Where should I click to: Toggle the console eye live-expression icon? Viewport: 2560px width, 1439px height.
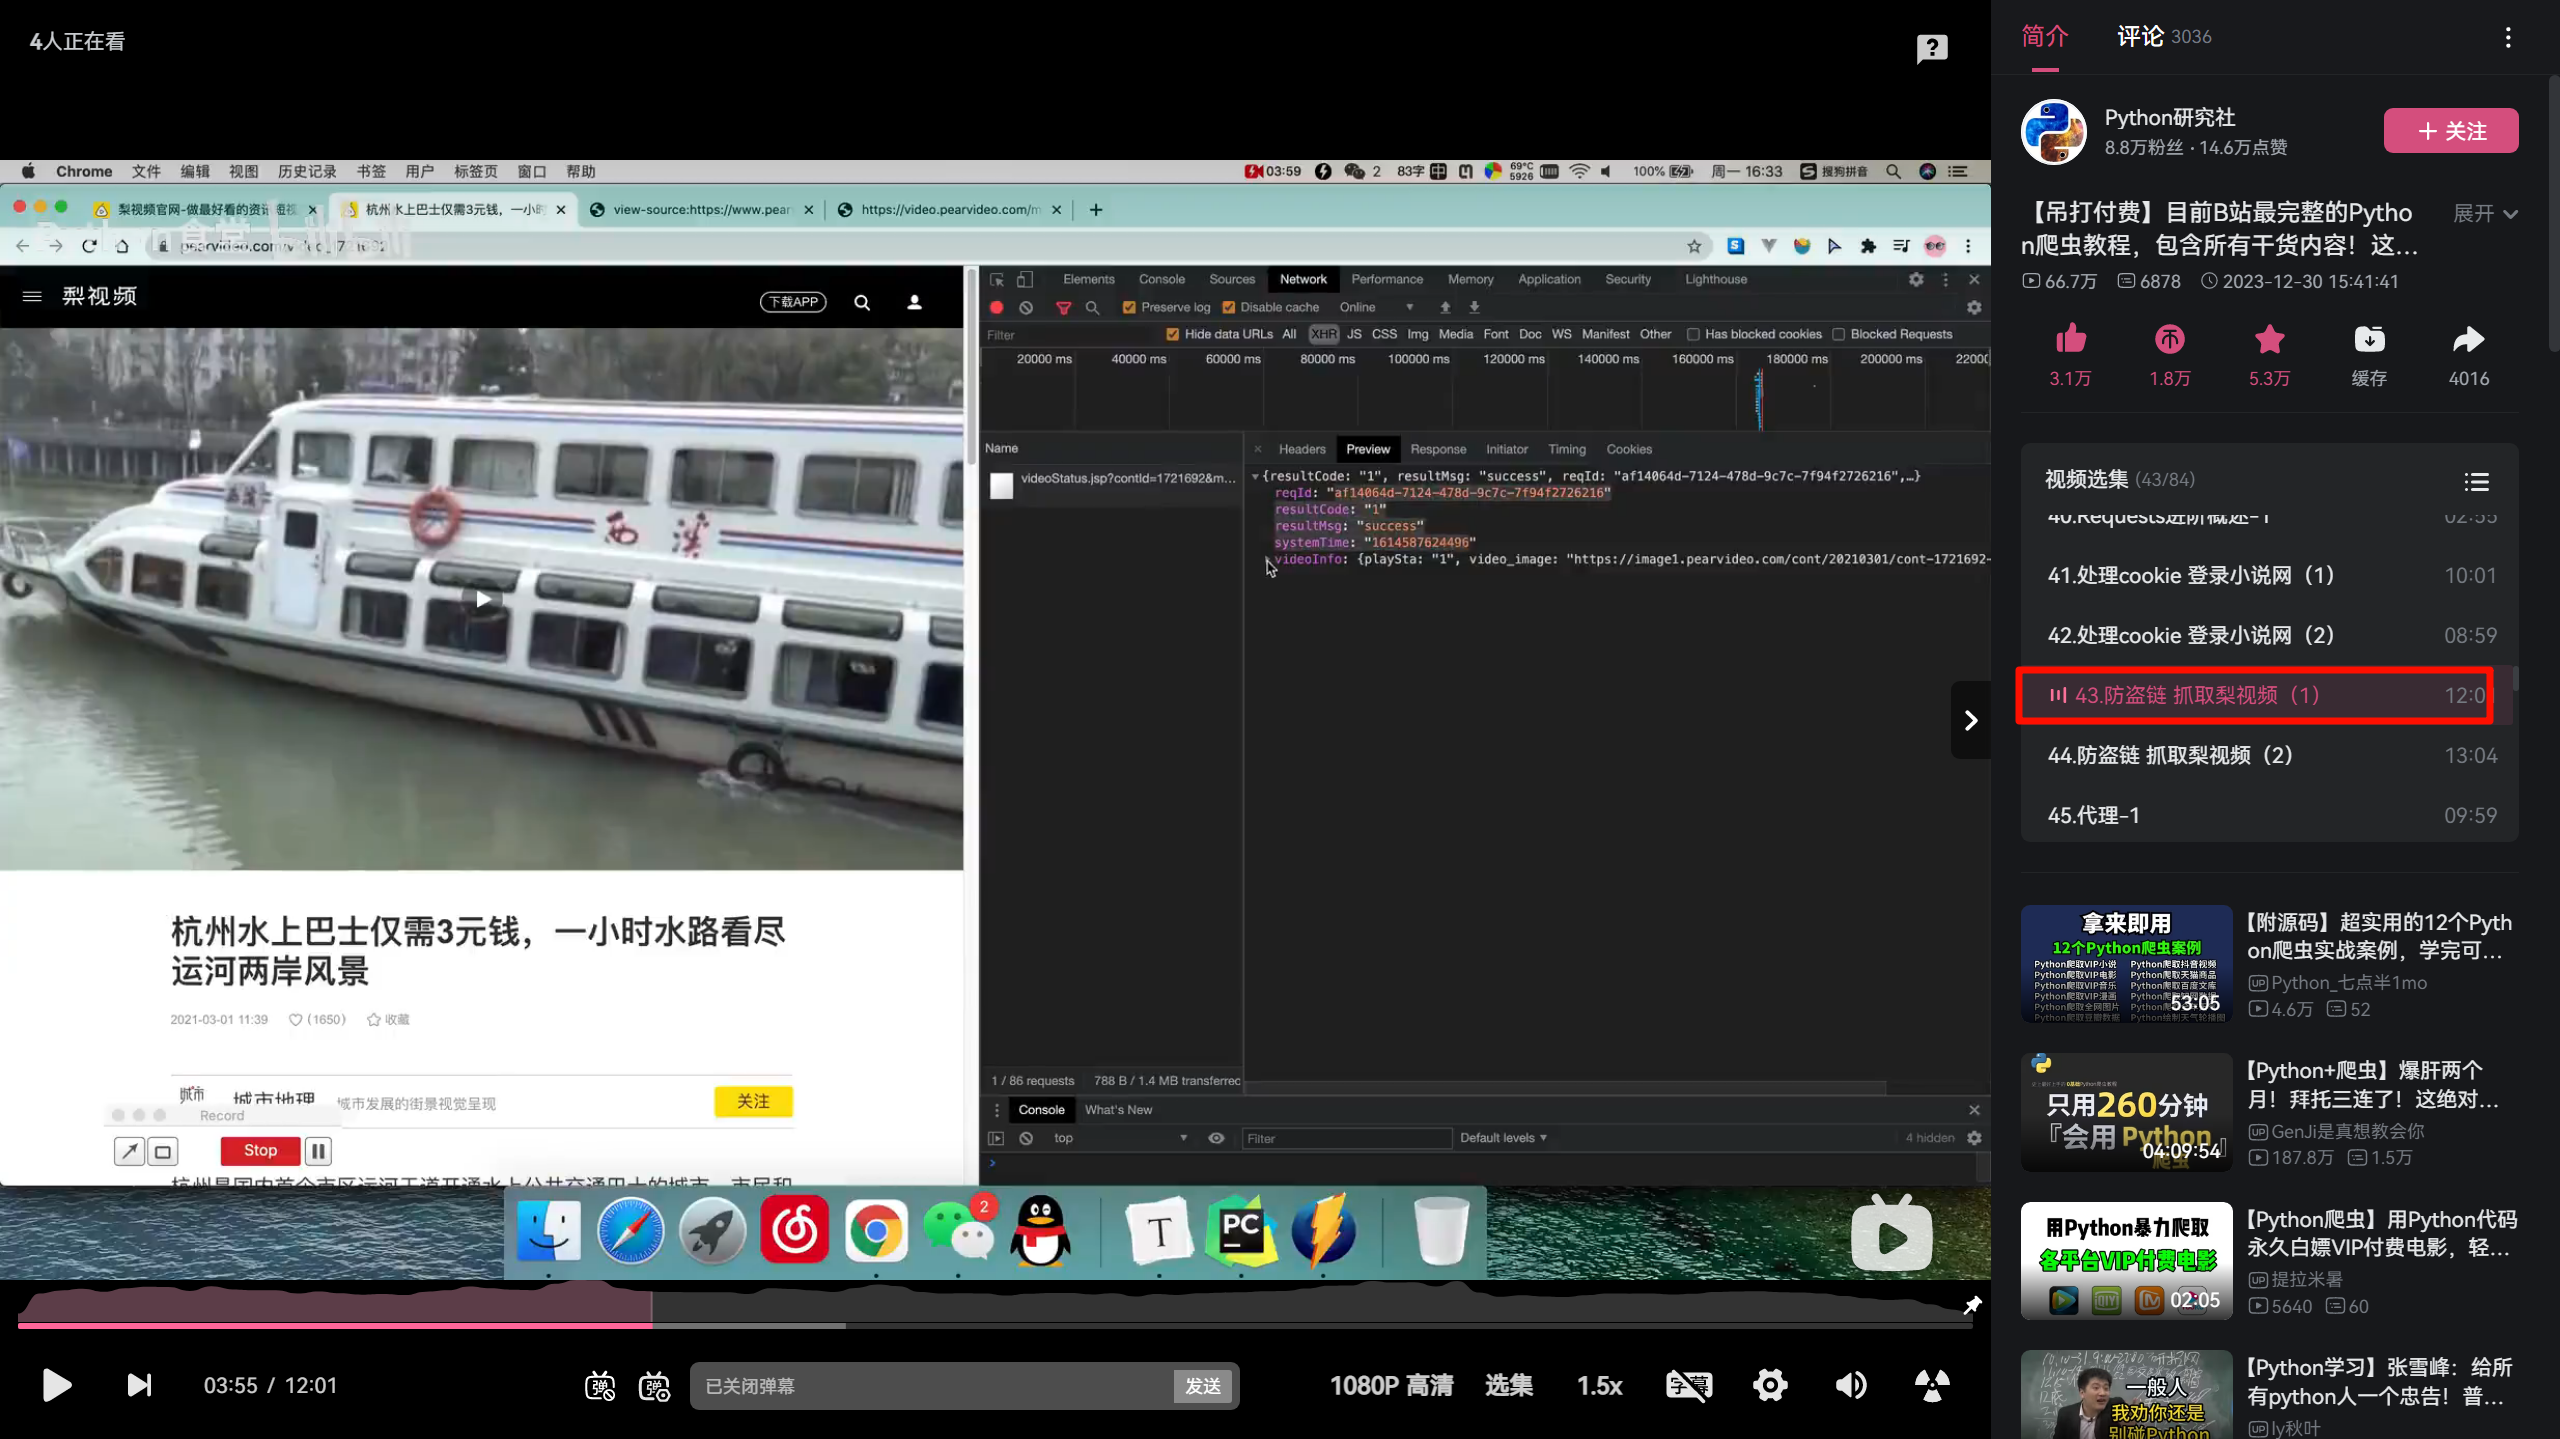point(1216,1138)
